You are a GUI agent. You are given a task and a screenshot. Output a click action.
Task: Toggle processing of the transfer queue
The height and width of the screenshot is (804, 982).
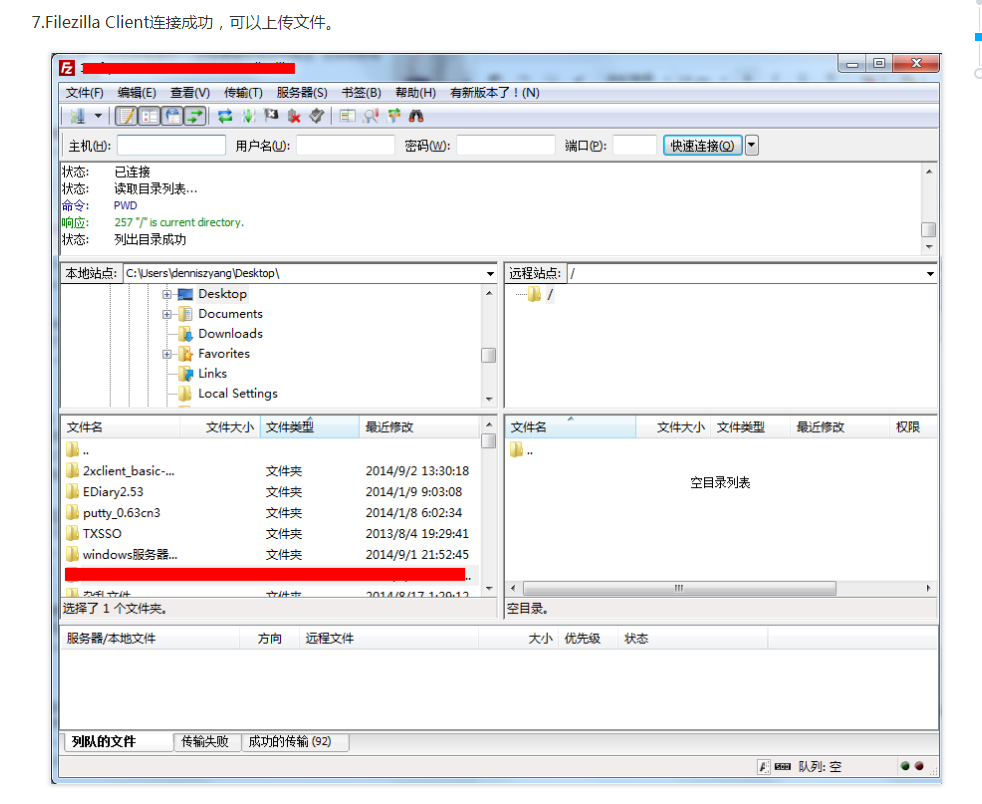click(249, 116)
